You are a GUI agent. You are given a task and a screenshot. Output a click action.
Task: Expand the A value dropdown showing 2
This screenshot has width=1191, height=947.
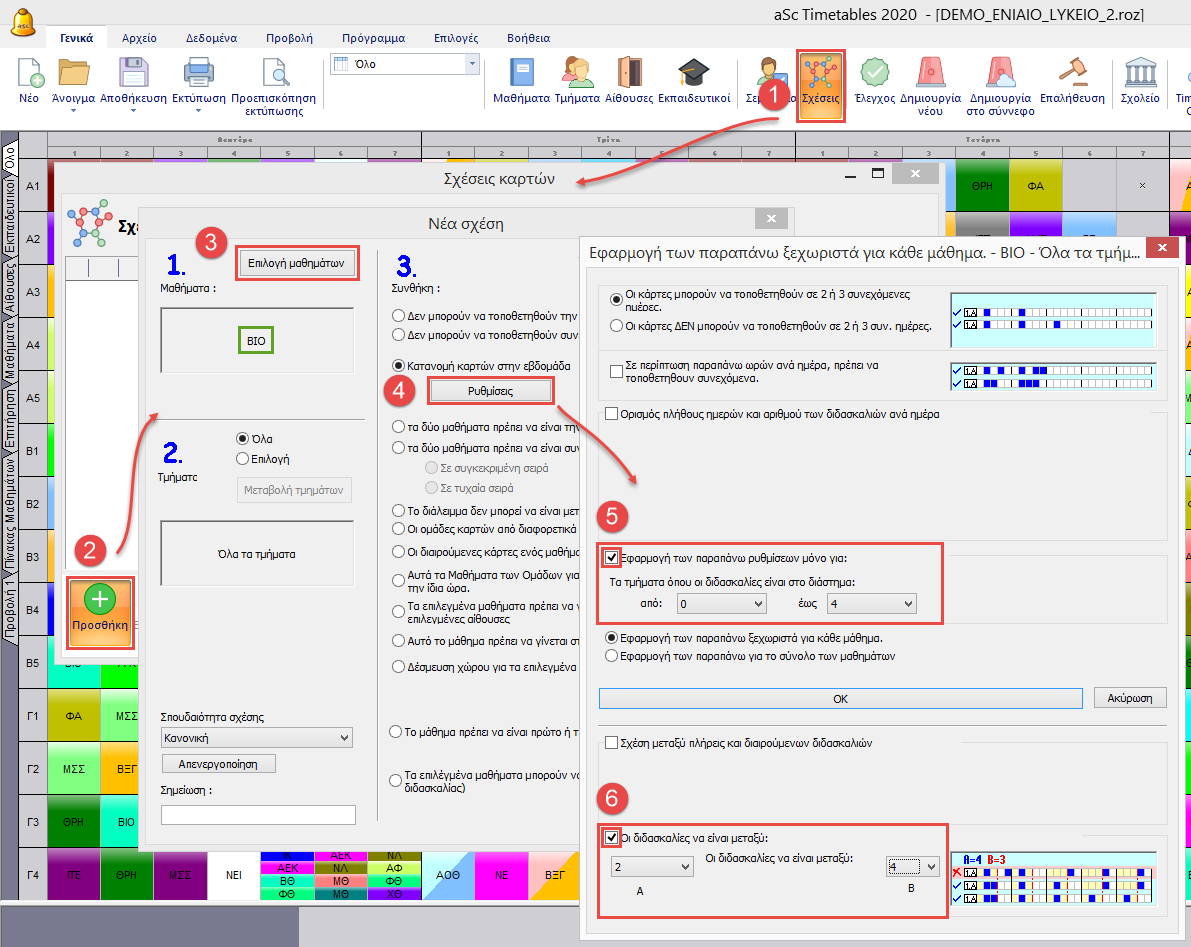[x=652, y=866]
